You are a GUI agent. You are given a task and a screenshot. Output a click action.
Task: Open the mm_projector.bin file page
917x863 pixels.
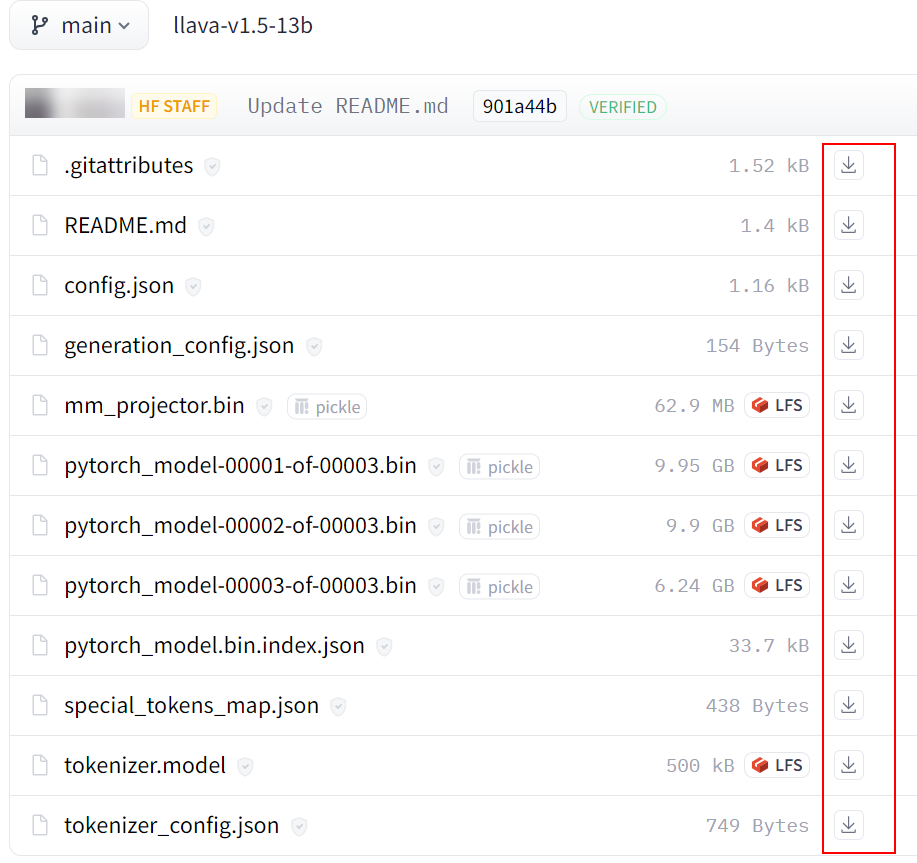[154, 406]
